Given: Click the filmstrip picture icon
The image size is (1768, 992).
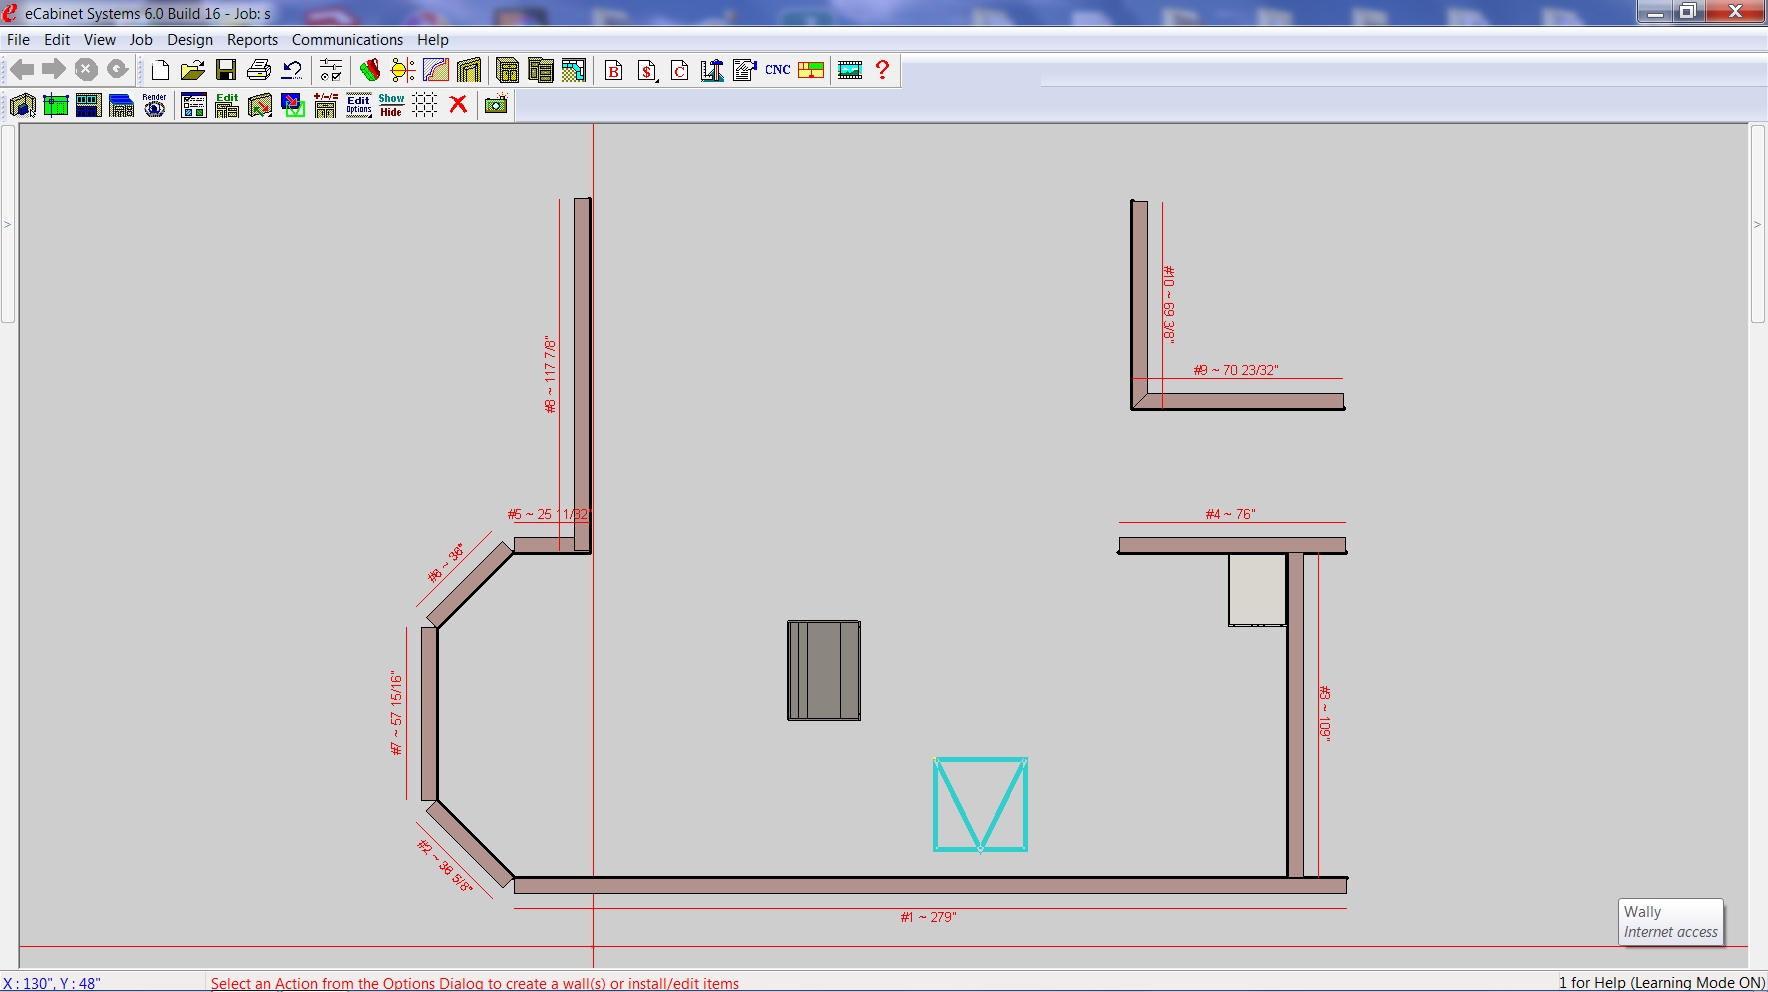Looking at the screenshot, I should click(x=850, y=70).
